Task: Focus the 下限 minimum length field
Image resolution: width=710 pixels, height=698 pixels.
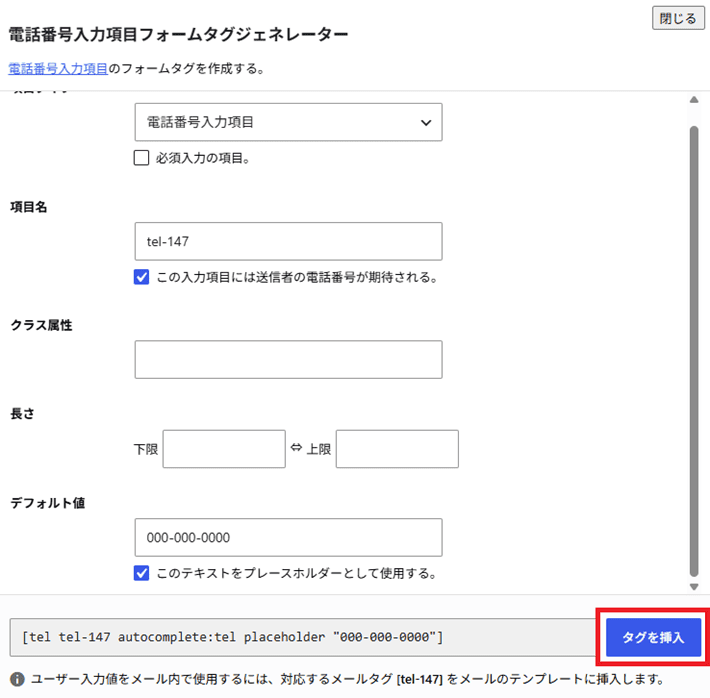Action: 224,449
